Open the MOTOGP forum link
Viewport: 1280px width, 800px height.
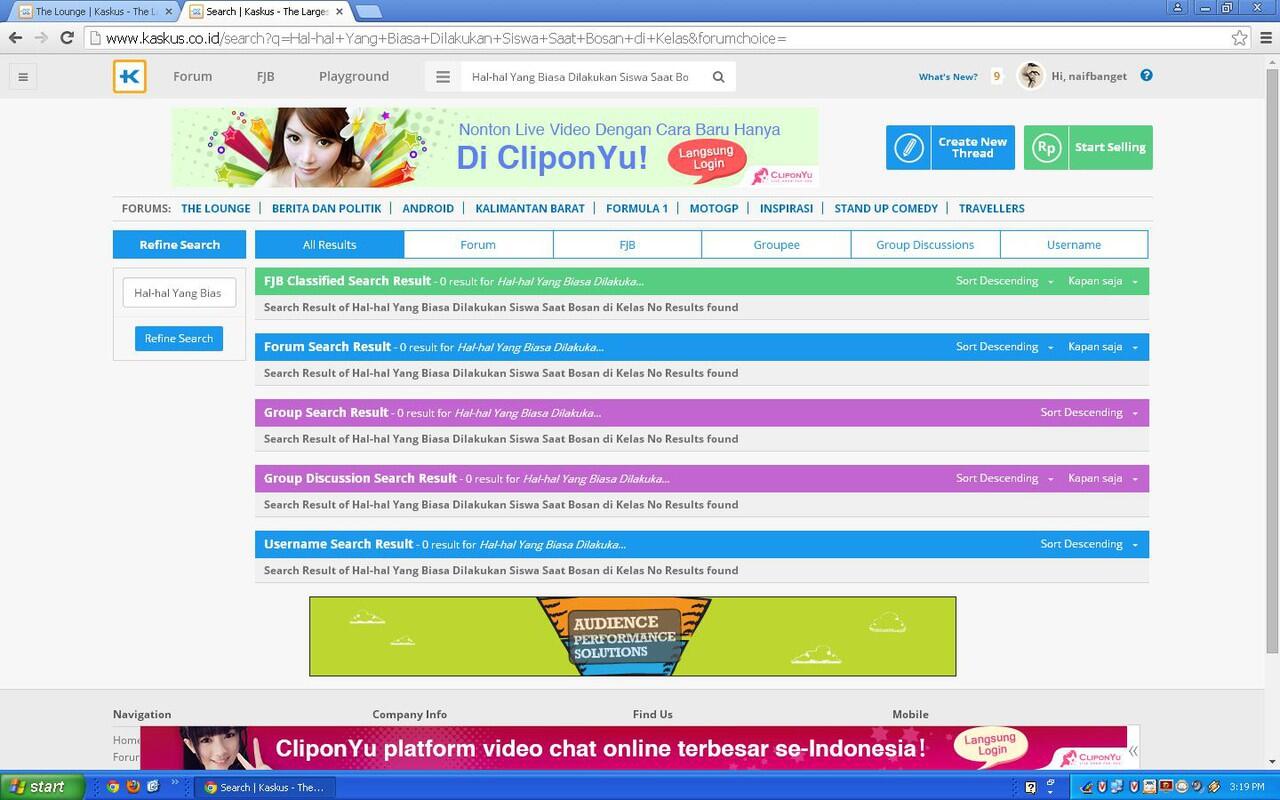714,209
